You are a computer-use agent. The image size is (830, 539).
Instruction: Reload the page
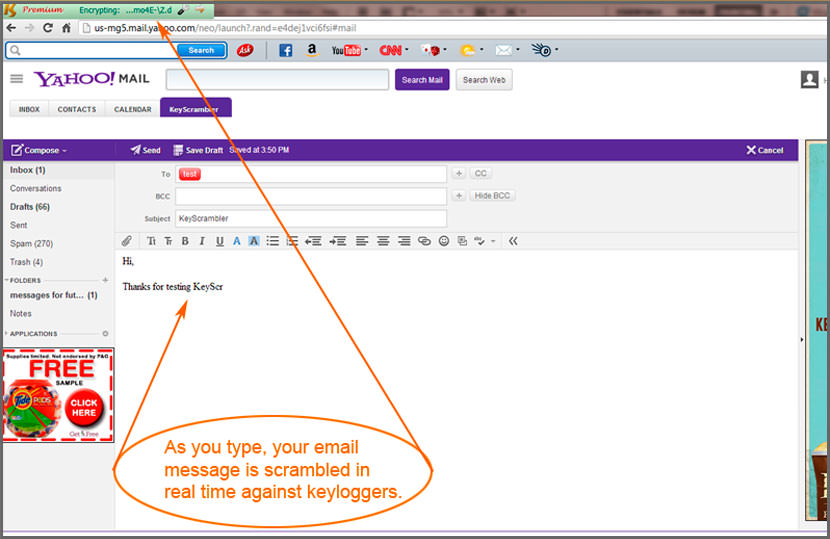tap(48, 28)
